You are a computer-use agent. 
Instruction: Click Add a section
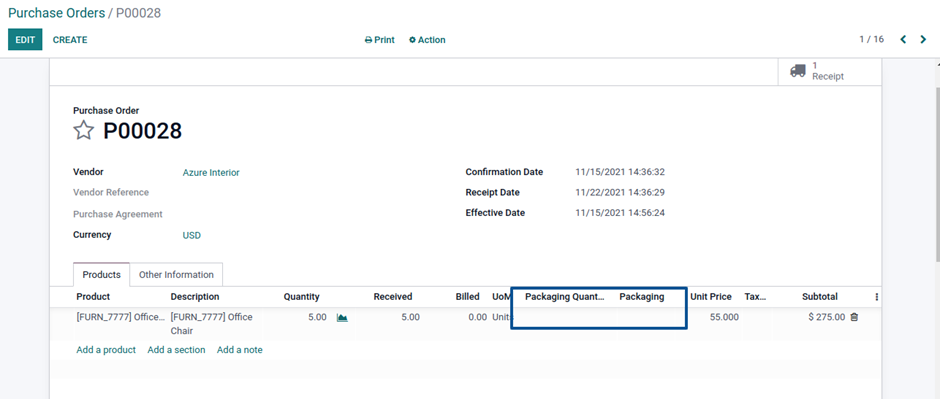click(176, 350)
